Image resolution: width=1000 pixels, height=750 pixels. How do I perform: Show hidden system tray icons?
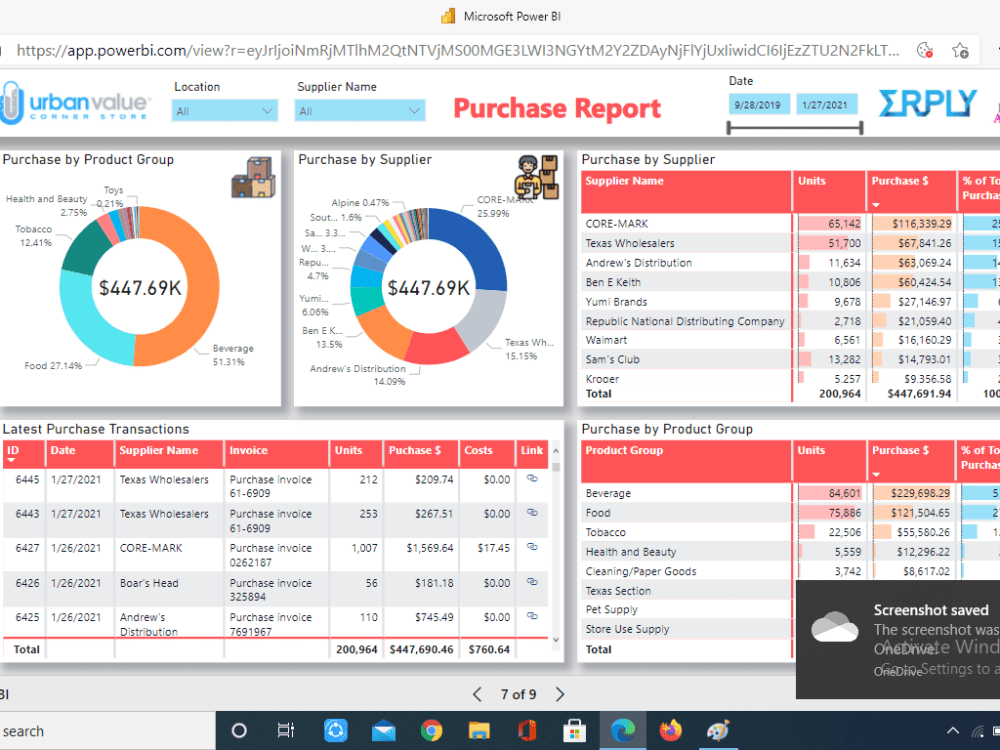(x=953, y=731)
